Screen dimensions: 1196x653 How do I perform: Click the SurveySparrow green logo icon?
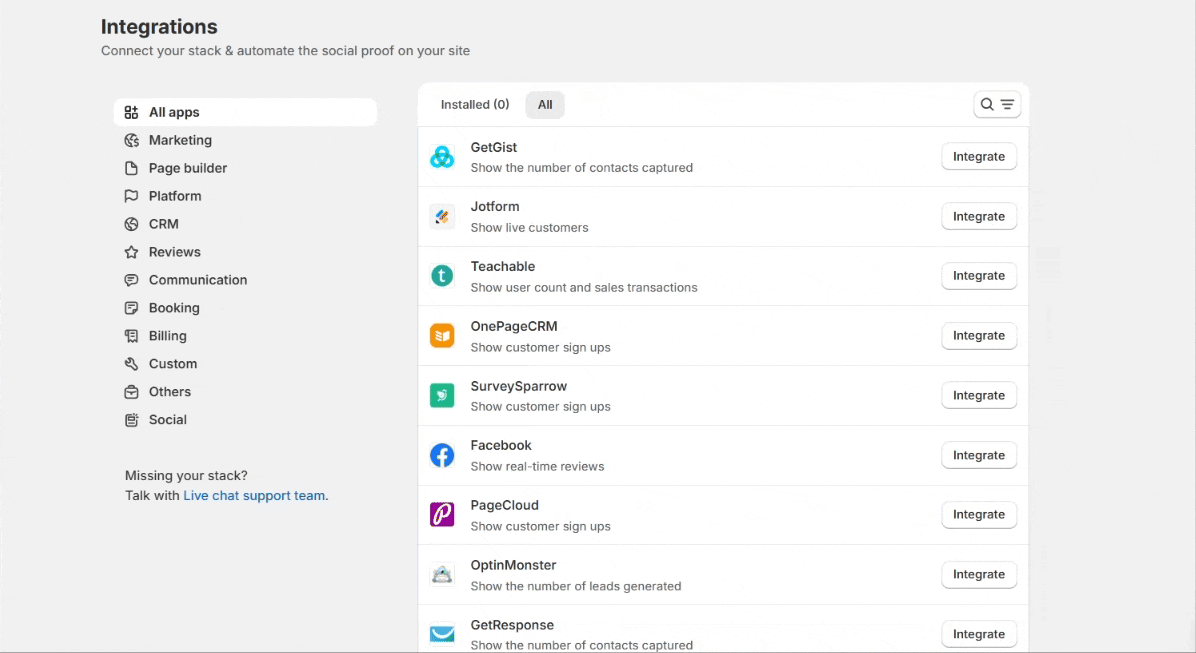click(x=442, y=396)
